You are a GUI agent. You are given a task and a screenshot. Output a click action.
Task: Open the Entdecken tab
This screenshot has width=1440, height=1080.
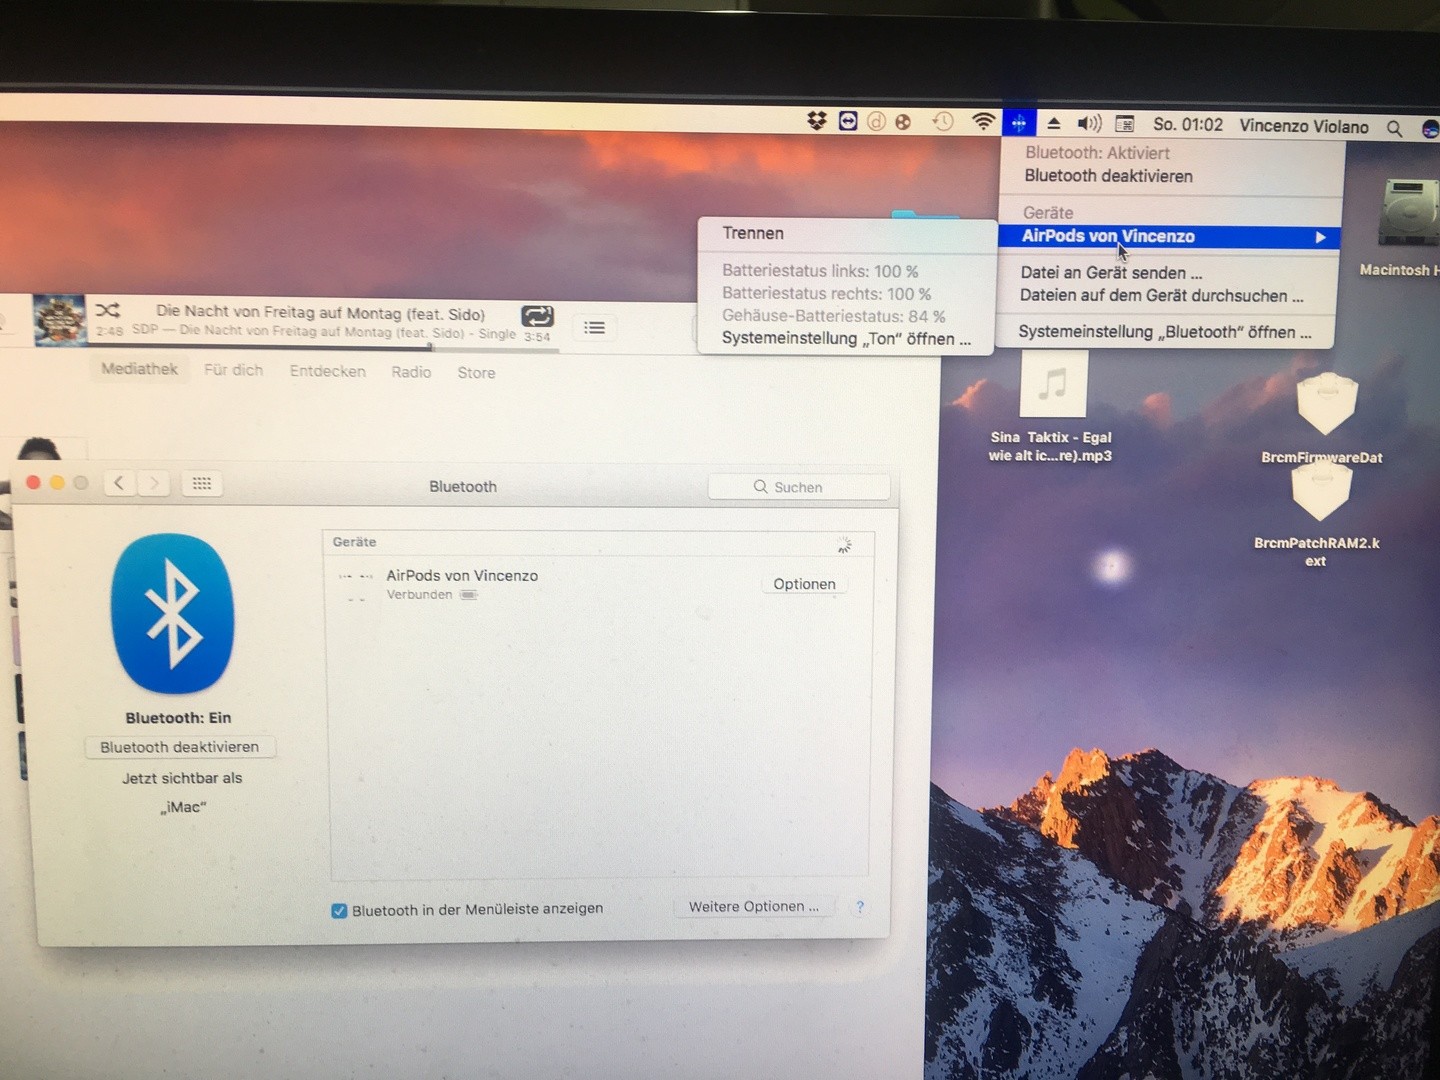[x=327, y=371]
